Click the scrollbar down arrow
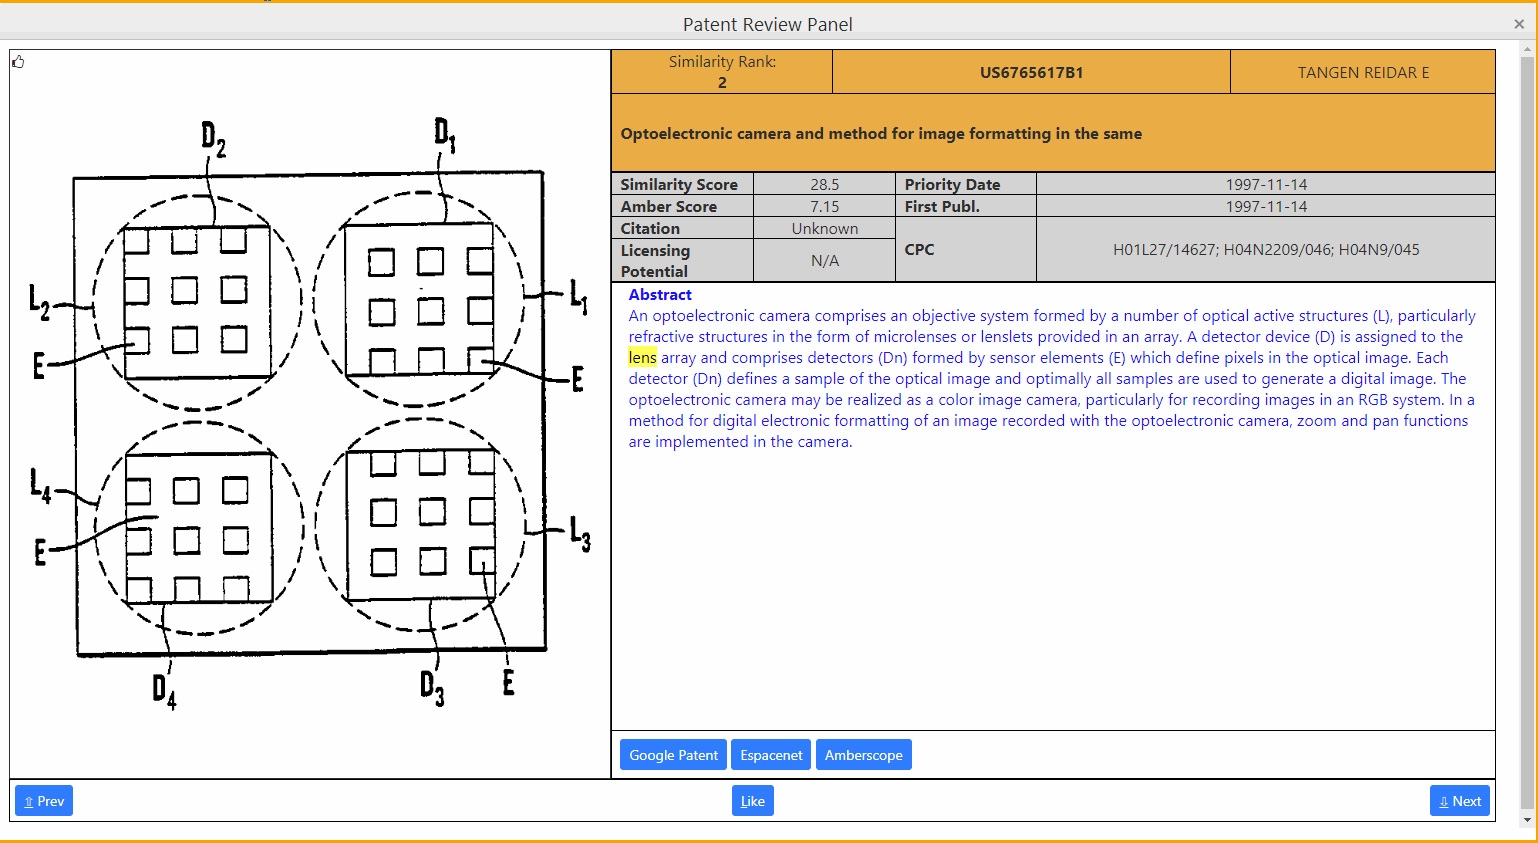 [1527, 820]
